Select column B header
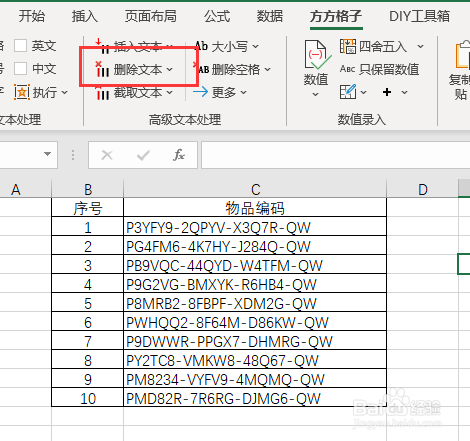Image resolution: width=470 pixels, height=441 pixels. point(88,189)
